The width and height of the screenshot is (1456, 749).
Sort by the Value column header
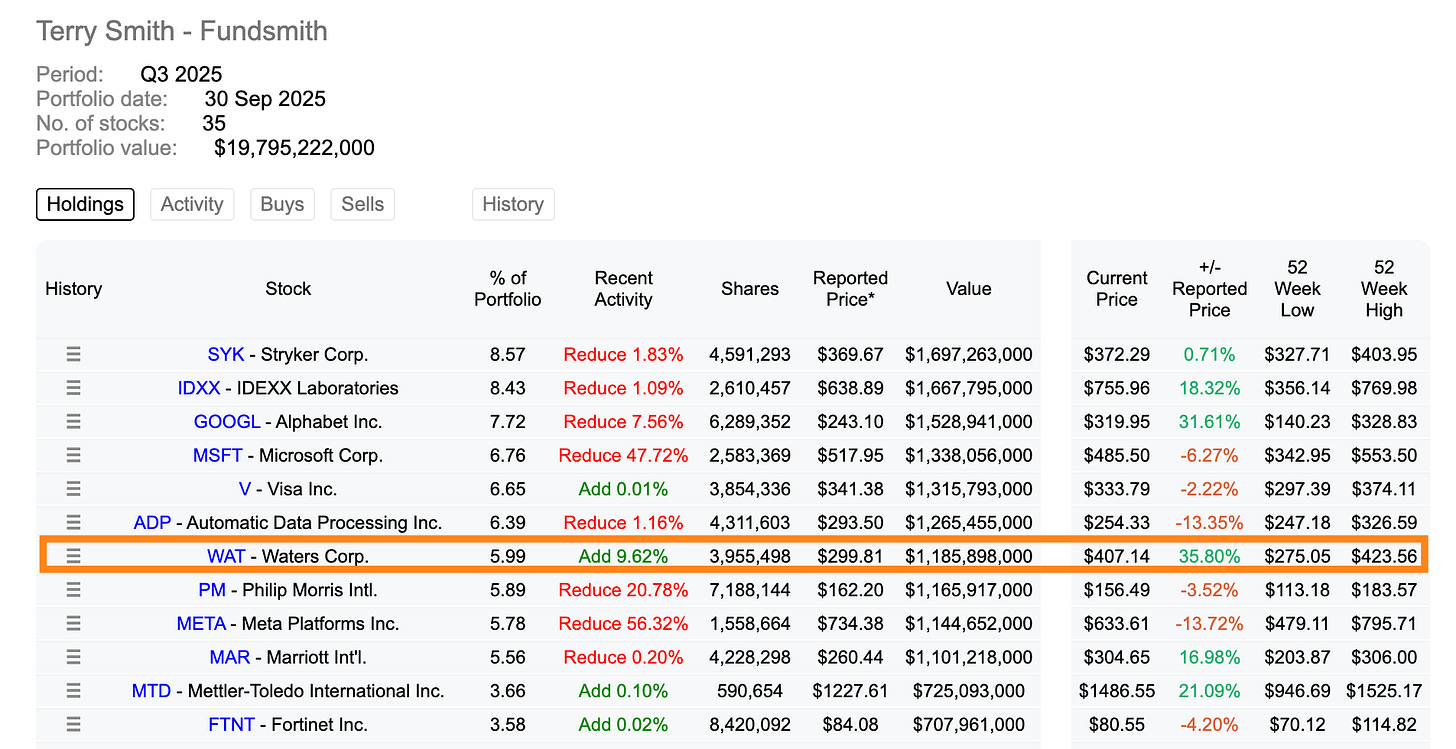point(968,289)
